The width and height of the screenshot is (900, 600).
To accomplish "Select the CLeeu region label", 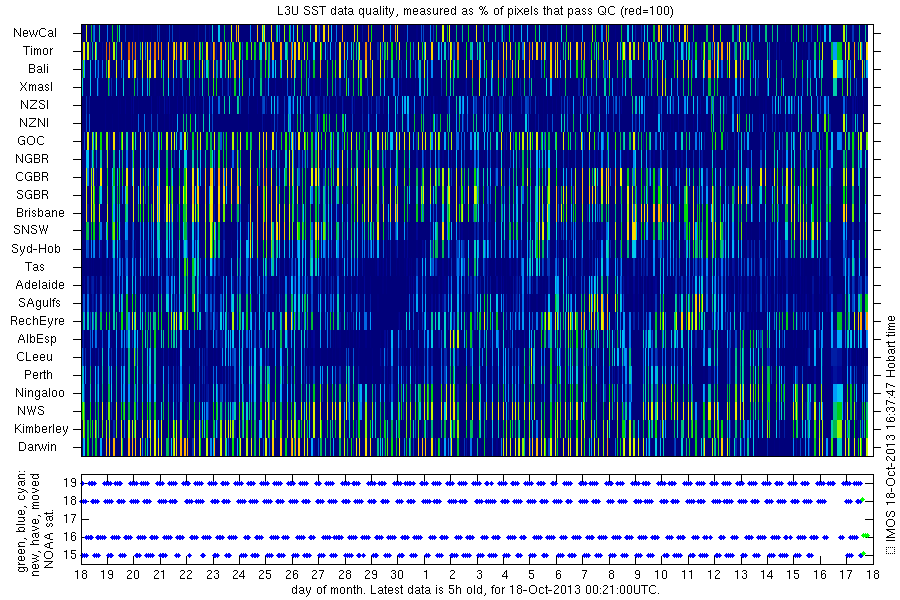I will [x=34, y=357].
